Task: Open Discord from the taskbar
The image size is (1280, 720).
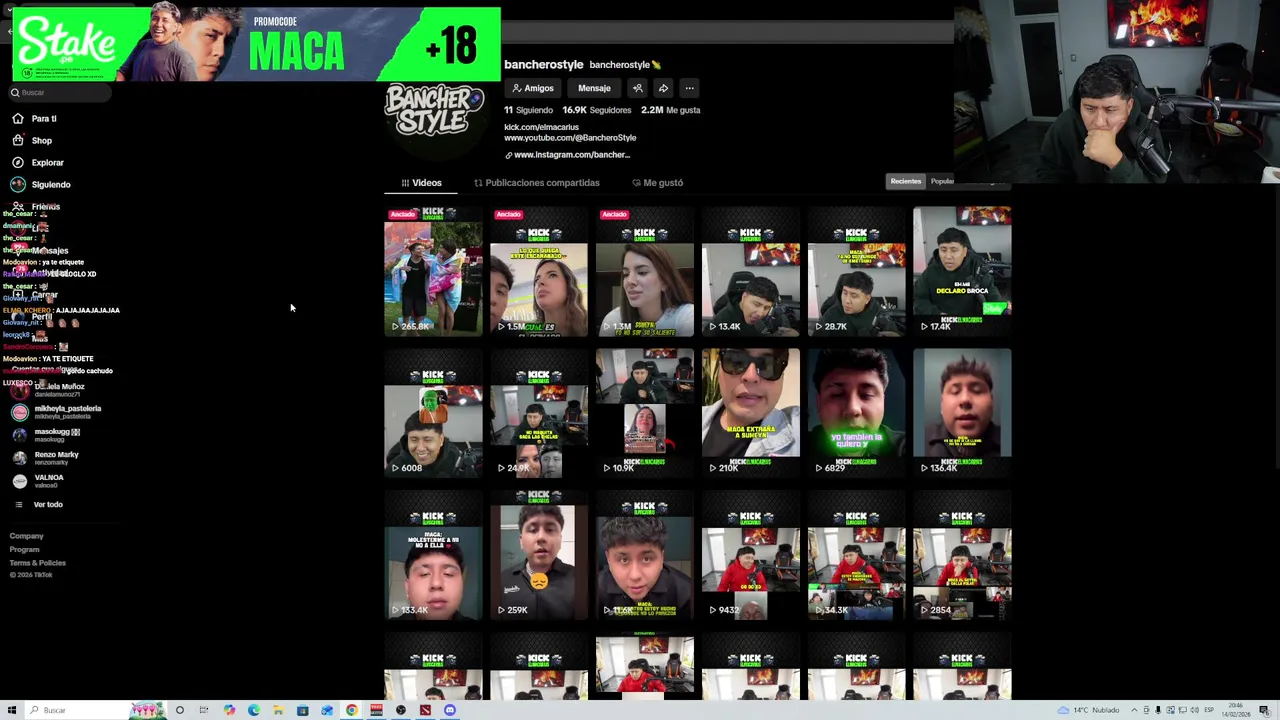Action: pos(450,710)
